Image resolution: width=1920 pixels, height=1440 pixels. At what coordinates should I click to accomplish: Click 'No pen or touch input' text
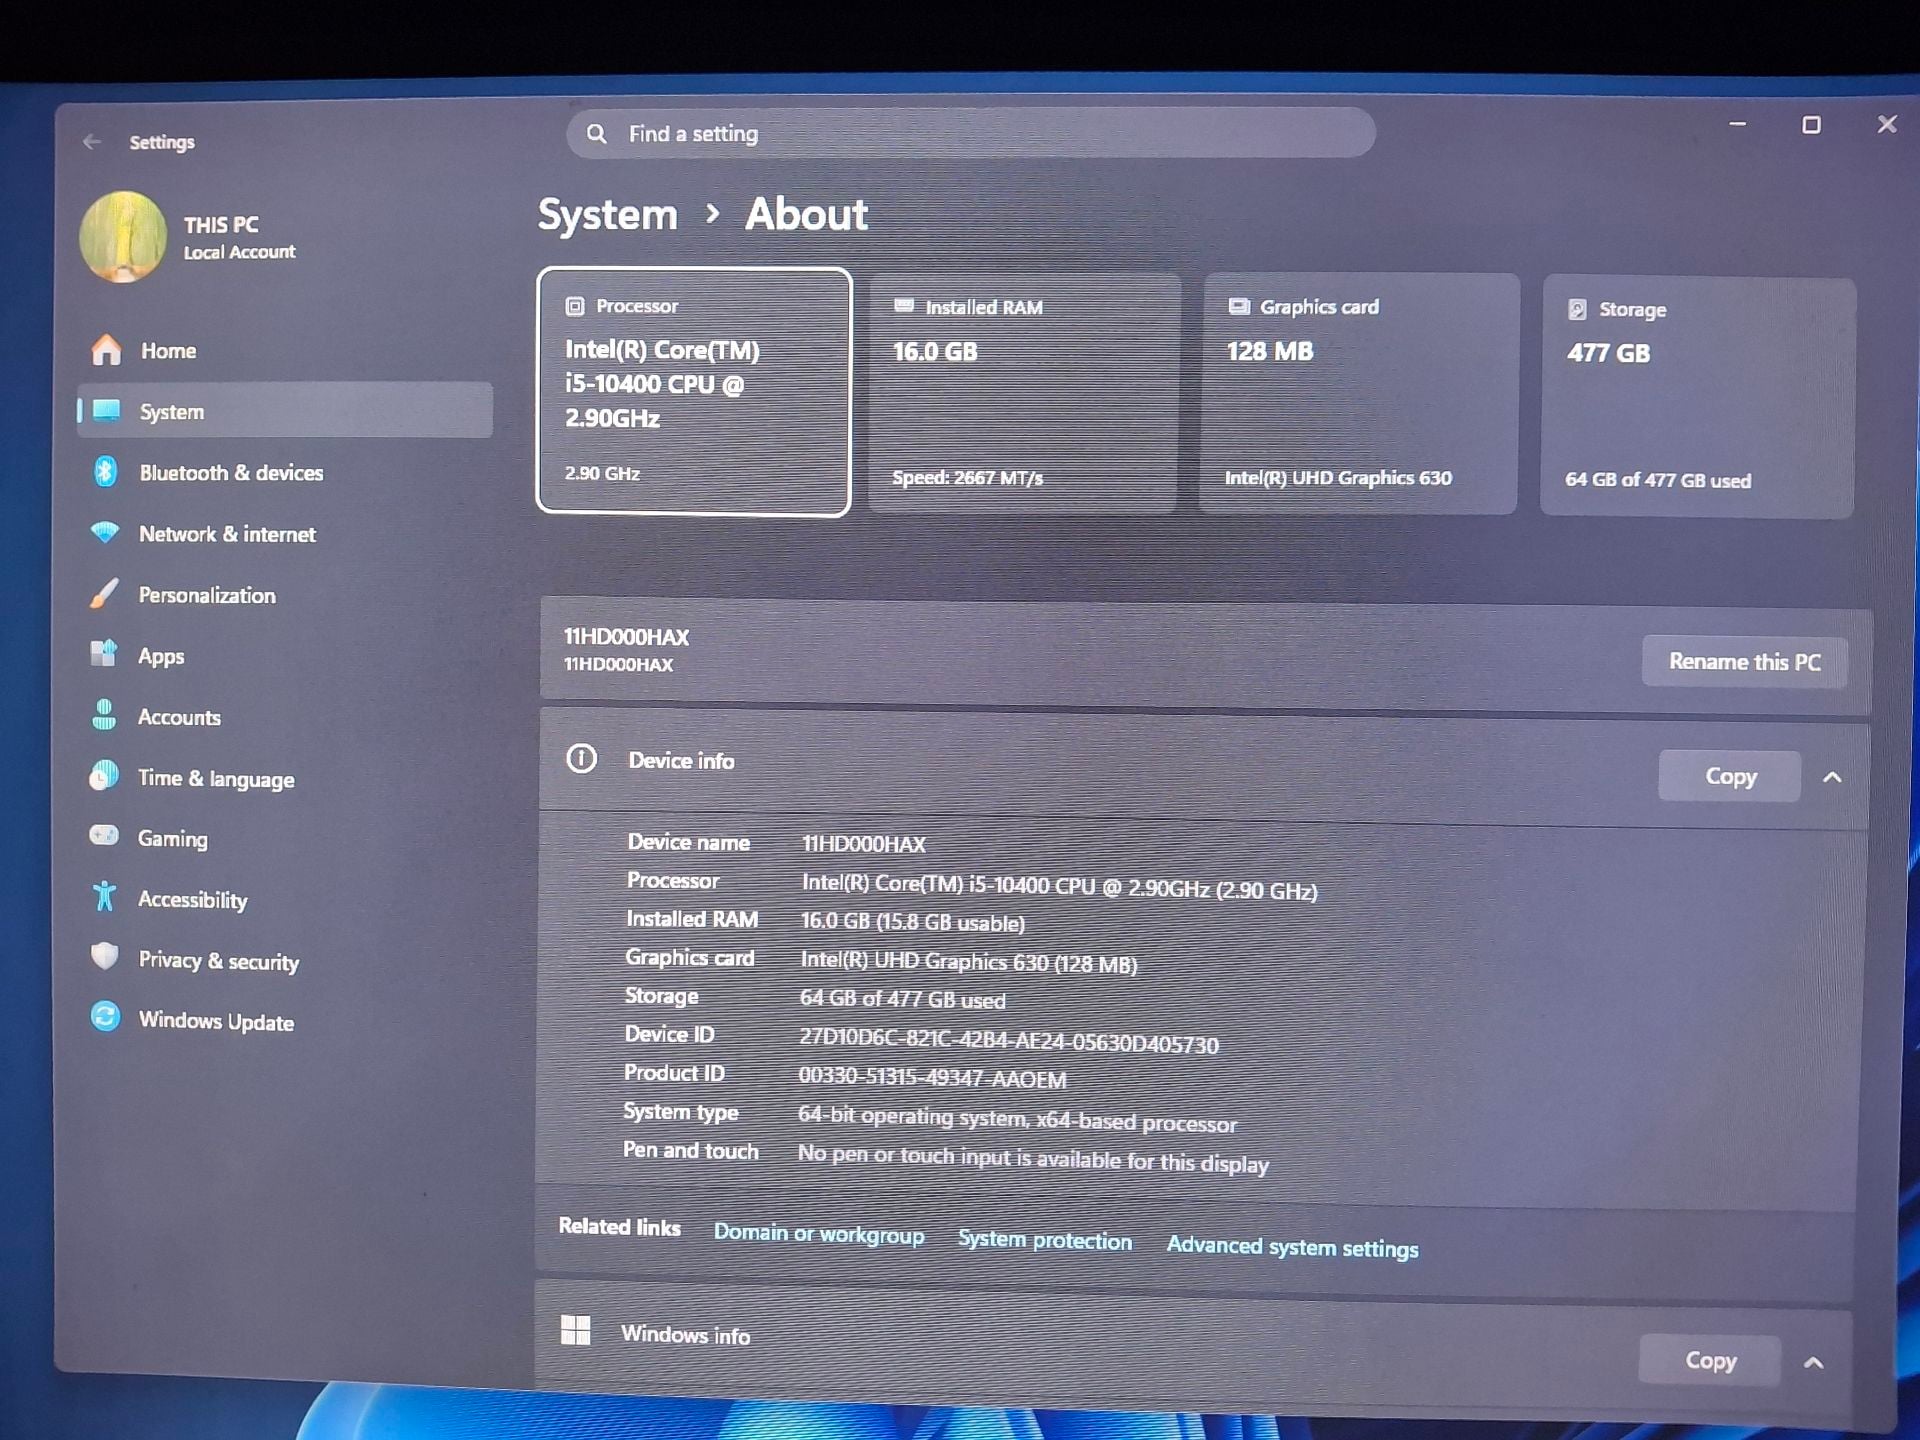pyautogui.click(x=1033, y=1159)
